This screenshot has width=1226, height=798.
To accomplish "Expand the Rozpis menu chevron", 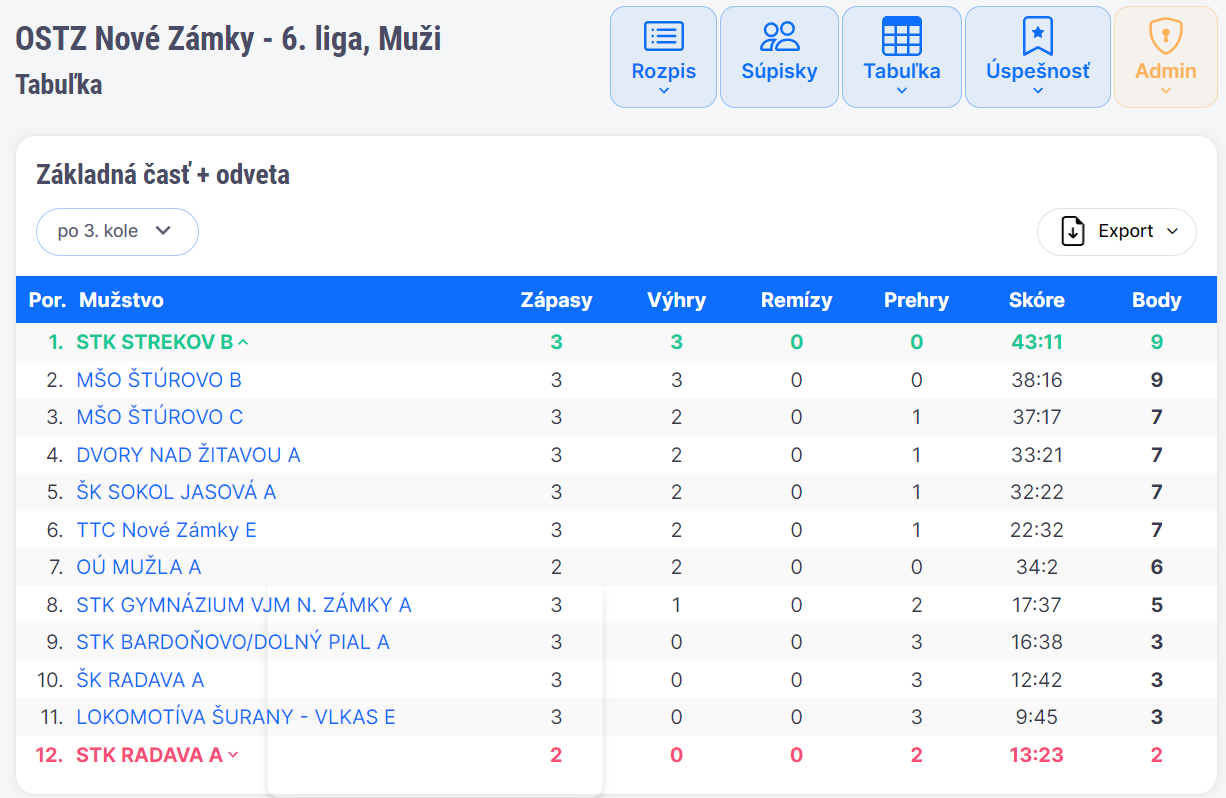I will (664, 91).
